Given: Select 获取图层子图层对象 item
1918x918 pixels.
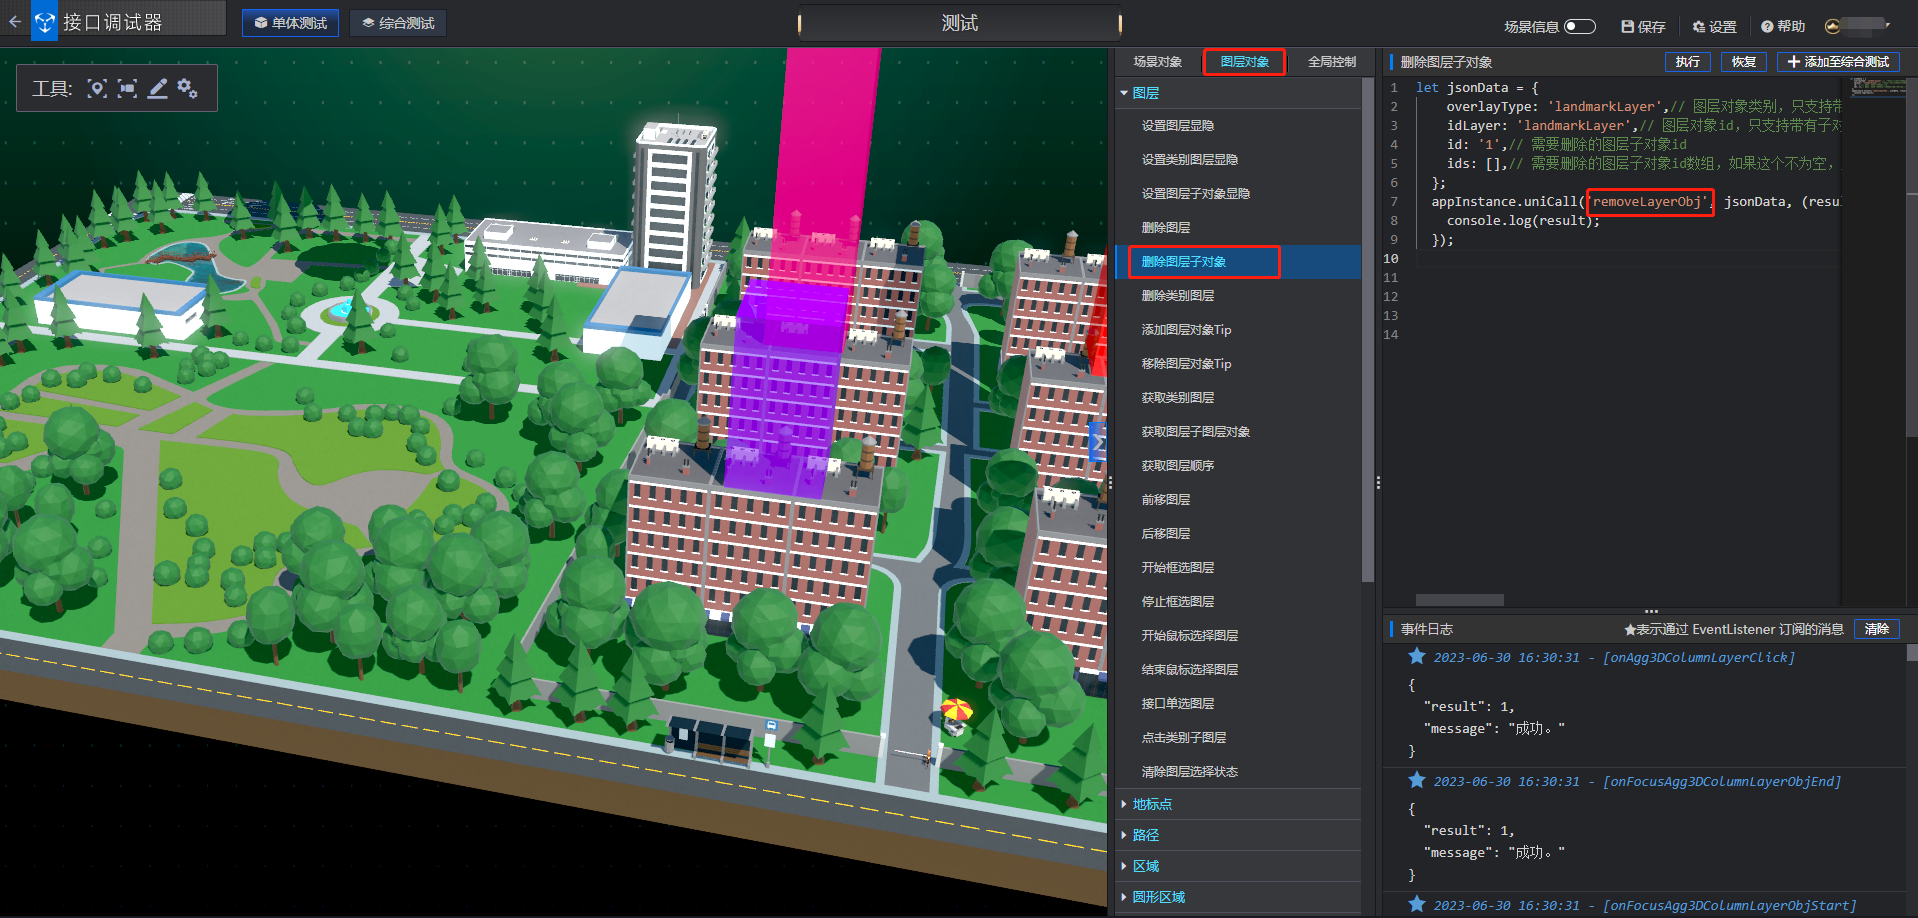Looking at the screenshot, I should tap(1238, 432).
